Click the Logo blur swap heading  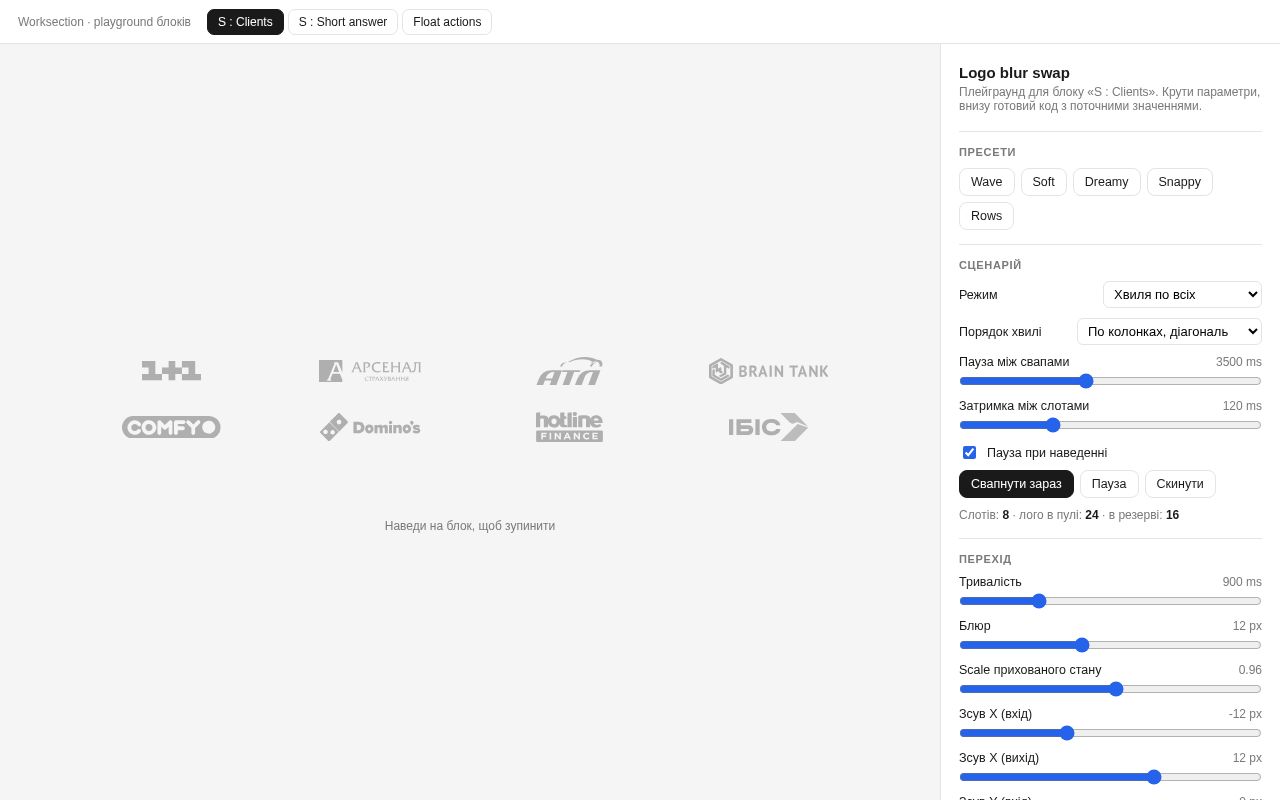coord(1014,72)
